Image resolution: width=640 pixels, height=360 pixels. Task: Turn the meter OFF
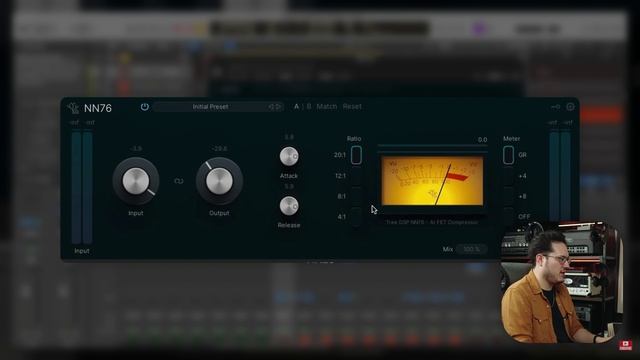pos(508,217)
